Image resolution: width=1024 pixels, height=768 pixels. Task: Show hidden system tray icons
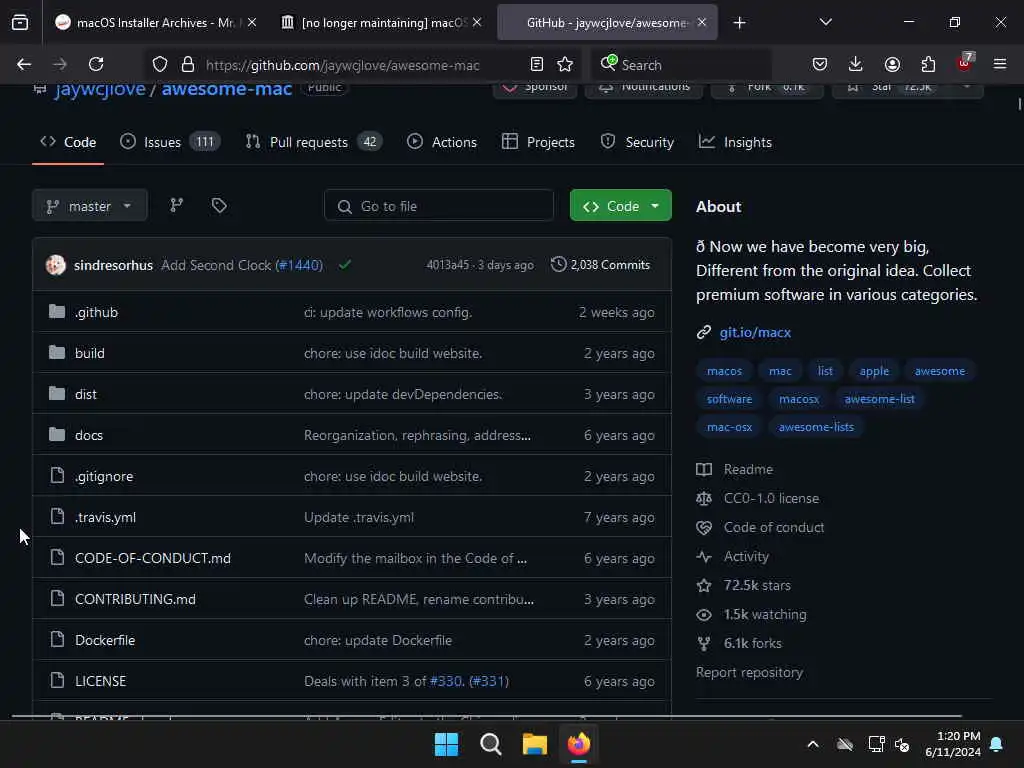click(813, 744)
